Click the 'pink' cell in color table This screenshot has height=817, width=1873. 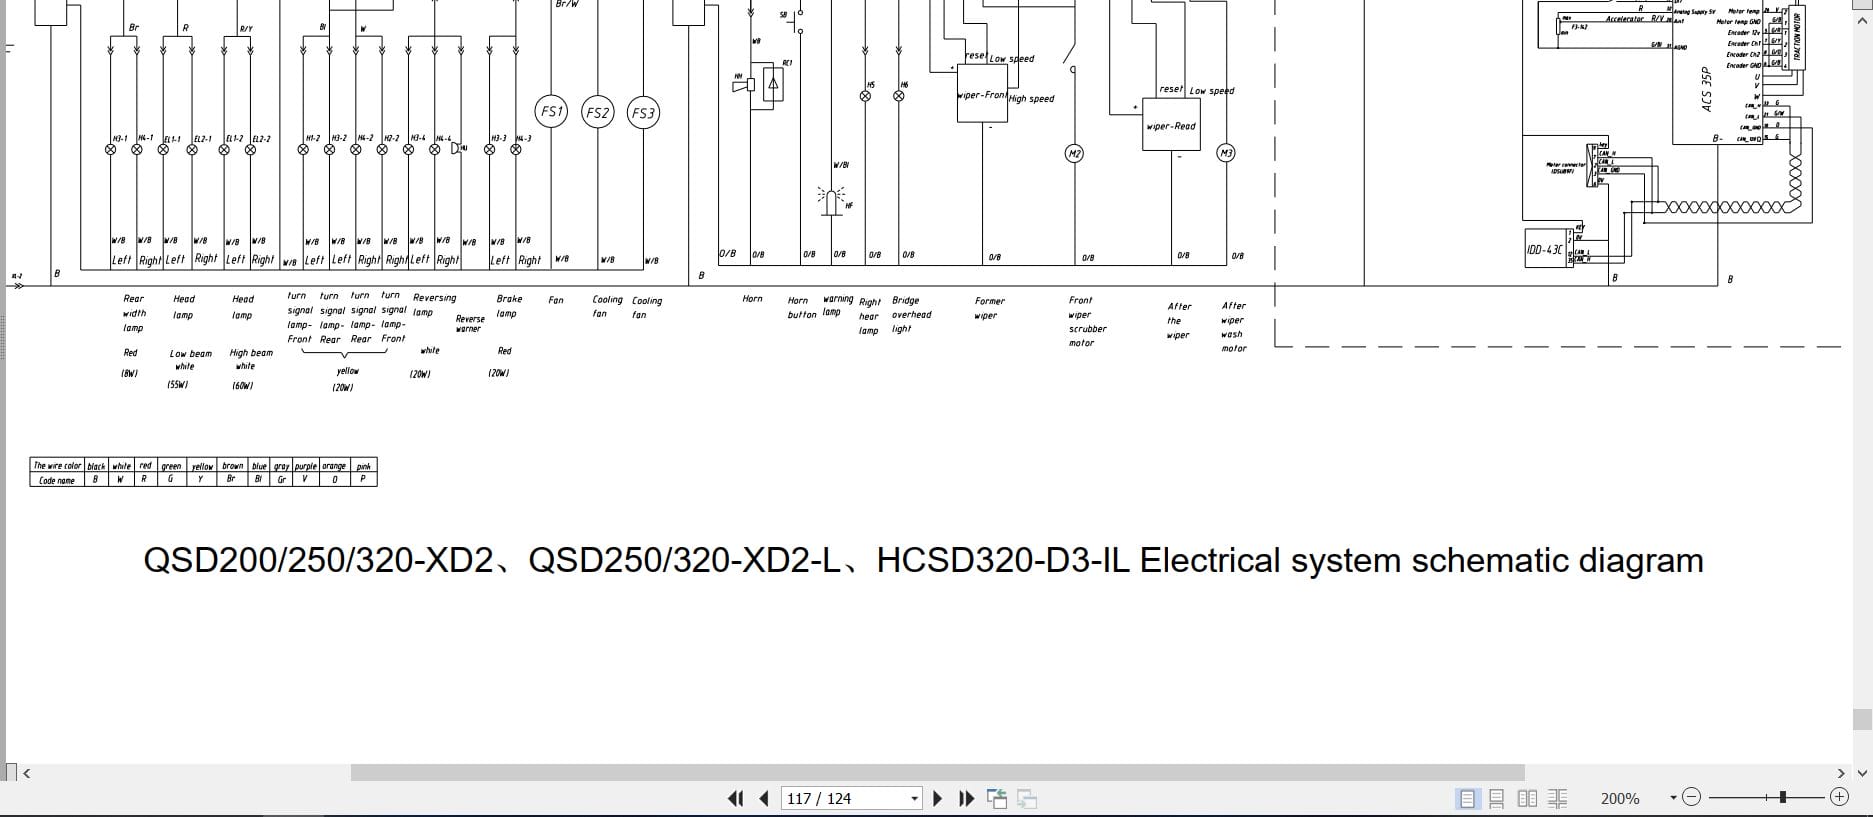364,466
